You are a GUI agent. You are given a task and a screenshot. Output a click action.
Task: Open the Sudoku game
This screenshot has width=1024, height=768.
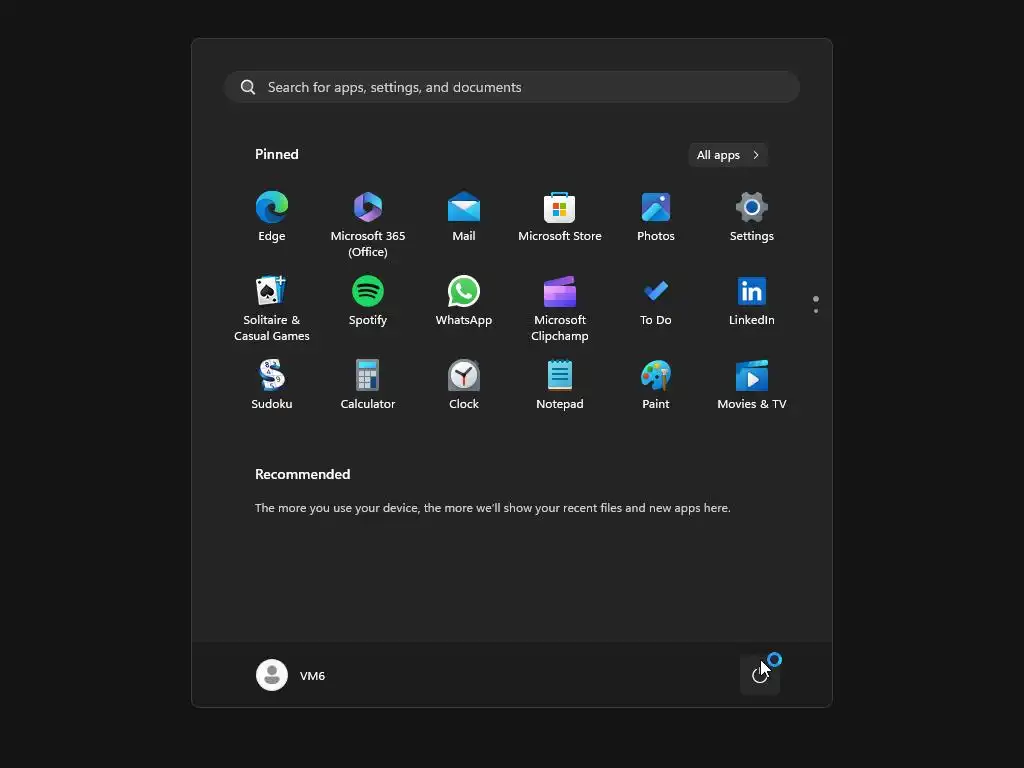(272, 385)
